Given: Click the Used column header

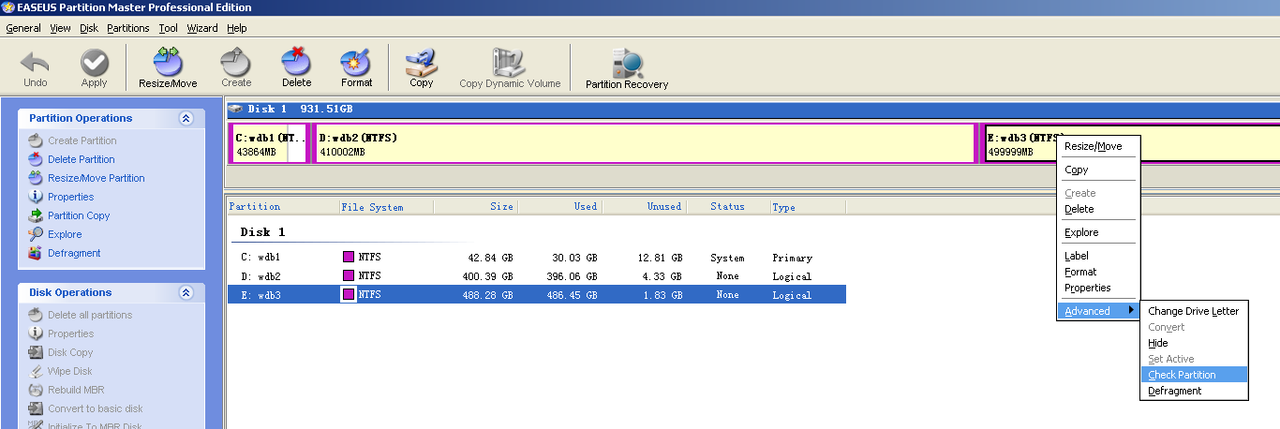Looking at the screenshot, I should 561,207.
